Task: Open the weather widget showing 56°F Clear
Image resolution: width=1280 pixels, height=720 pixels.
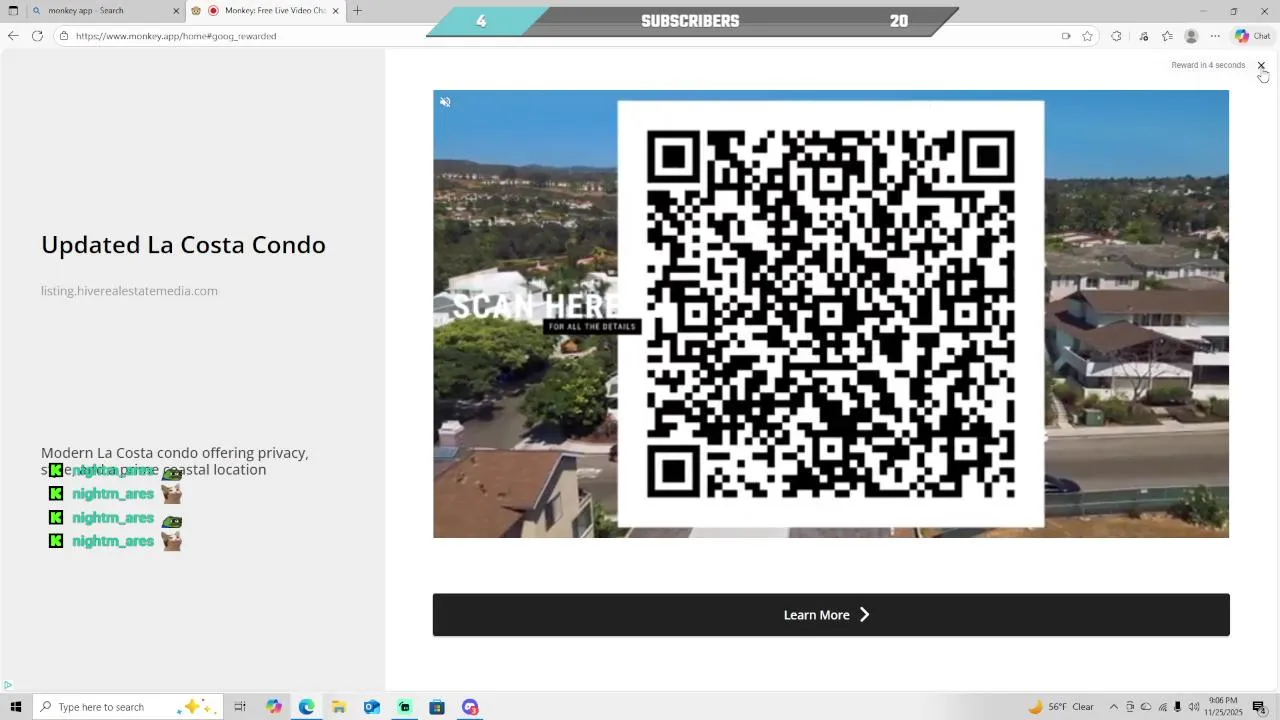Action: pos(1061,707)
